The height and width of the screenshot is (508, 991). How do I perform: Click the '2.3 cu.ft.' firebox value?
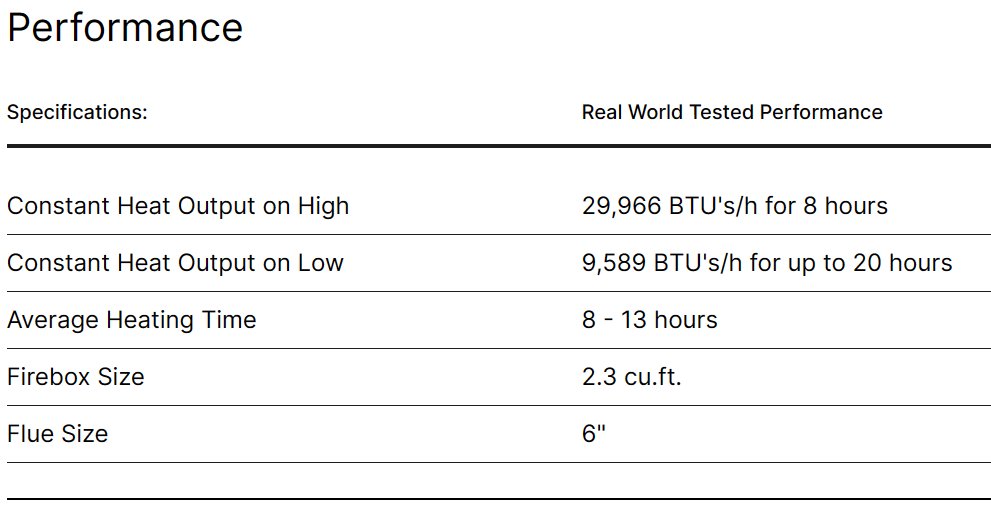632,377
